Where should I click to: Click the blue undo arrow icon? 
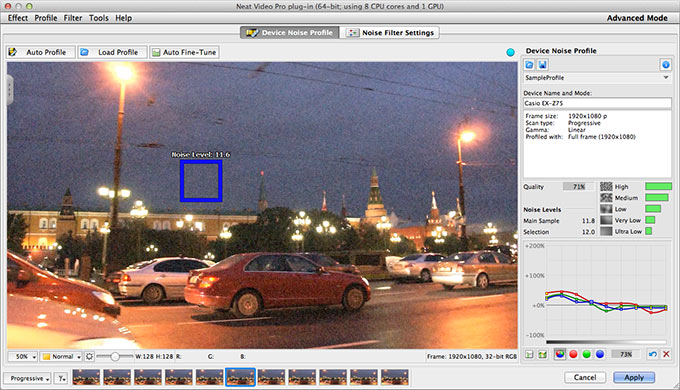653,354
